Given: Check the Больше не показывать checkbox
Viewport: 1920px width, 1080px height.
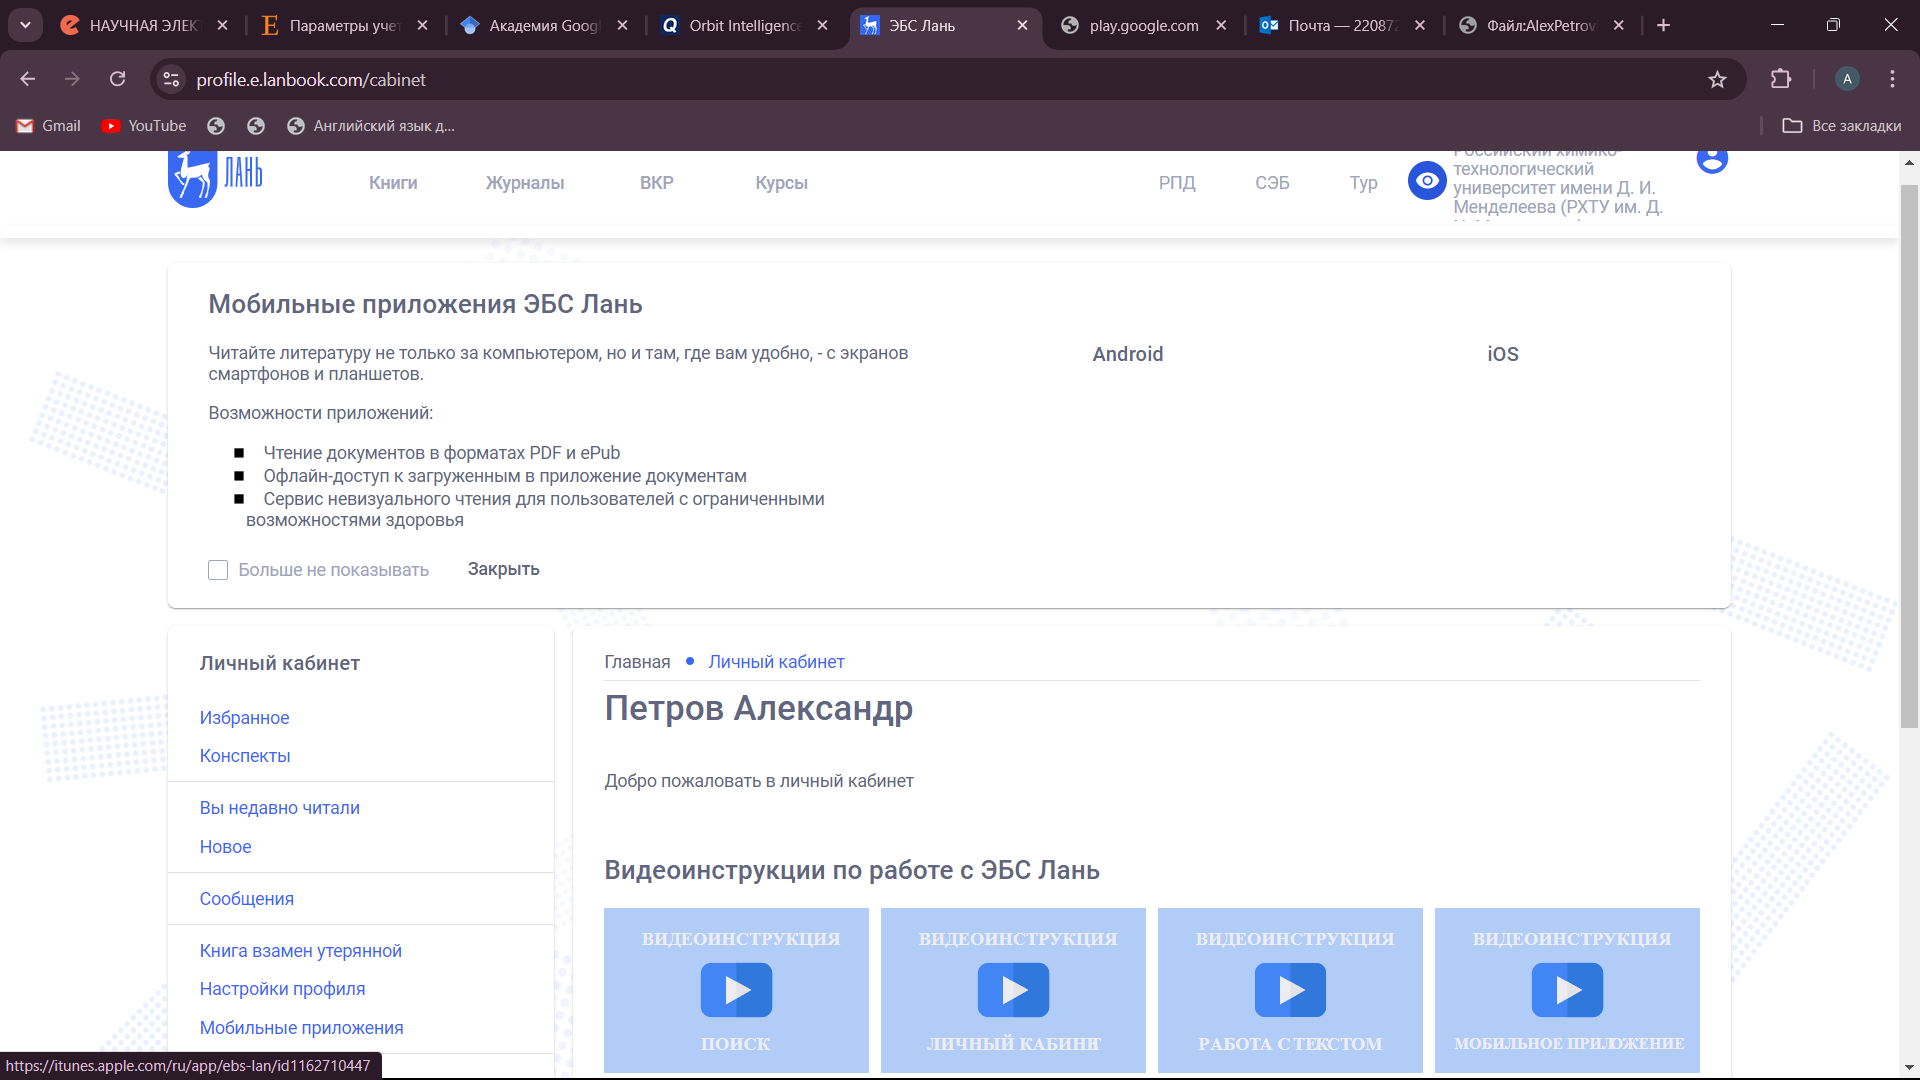Looking at the screenshot, I should tap(218, 570).
